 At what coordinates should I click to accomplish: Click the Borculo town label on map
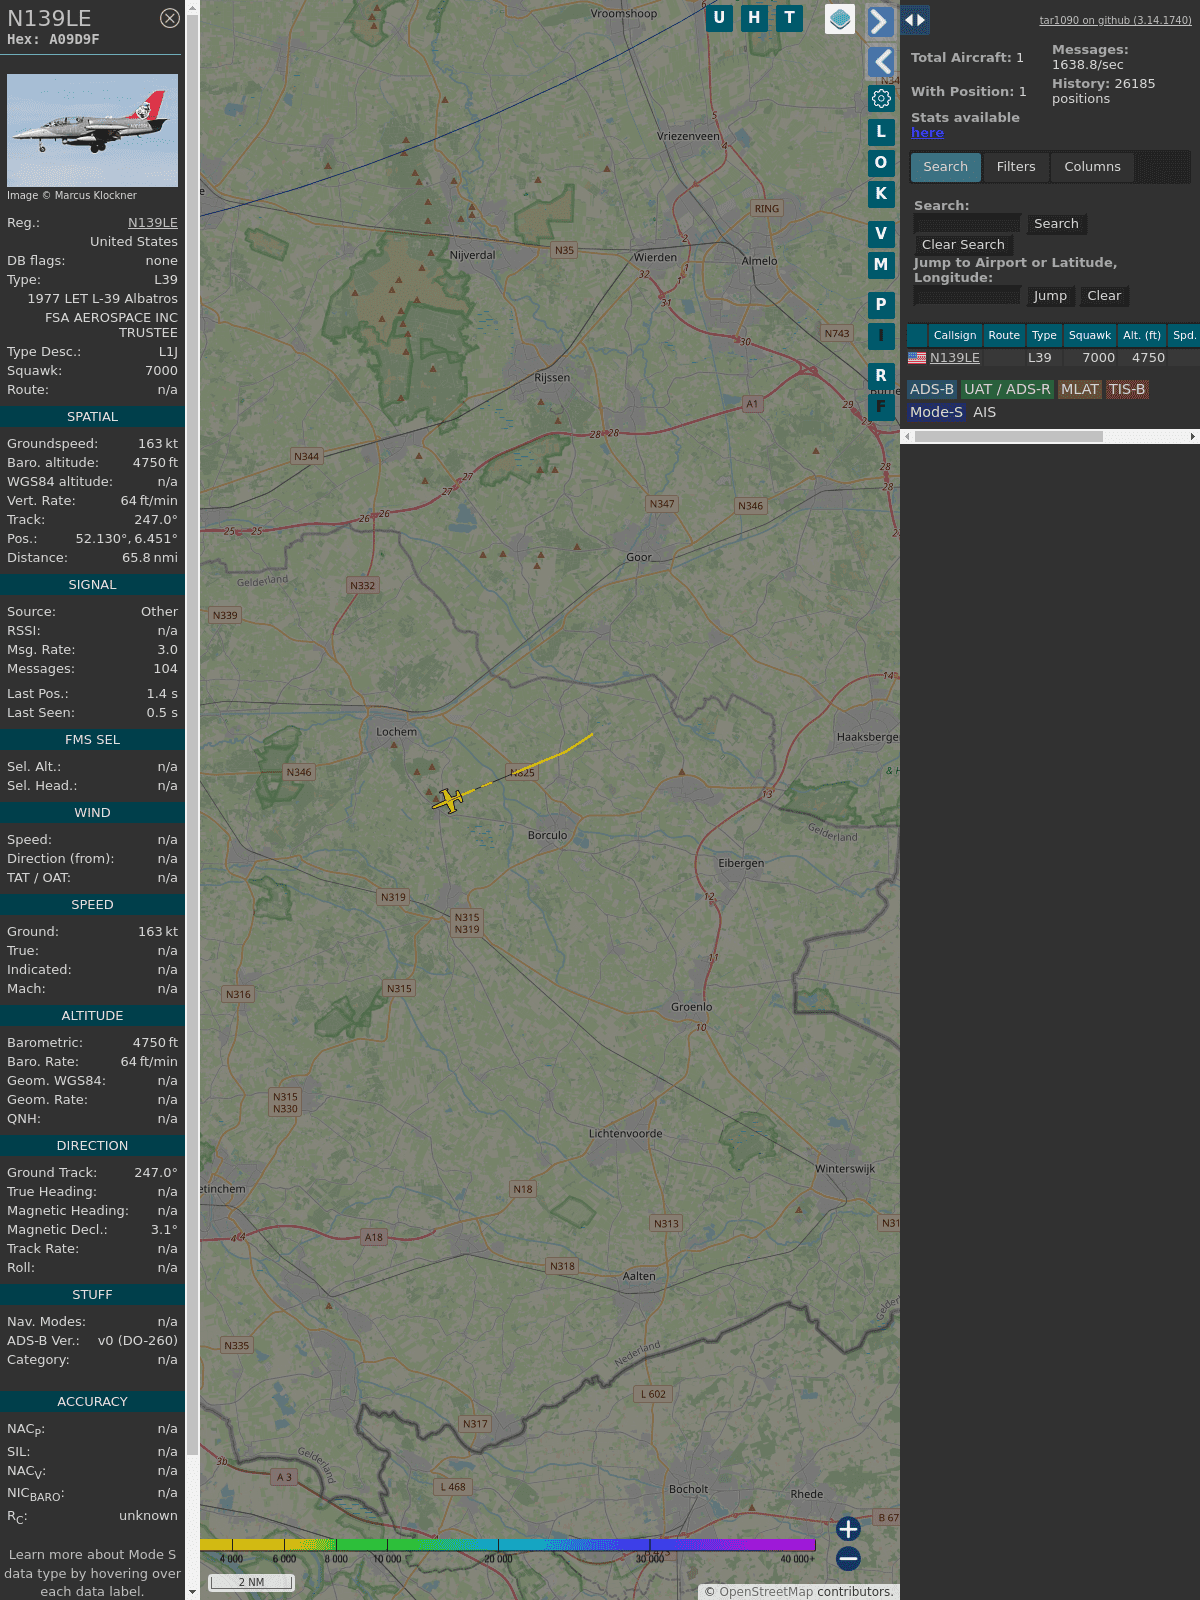click(547, 835)
